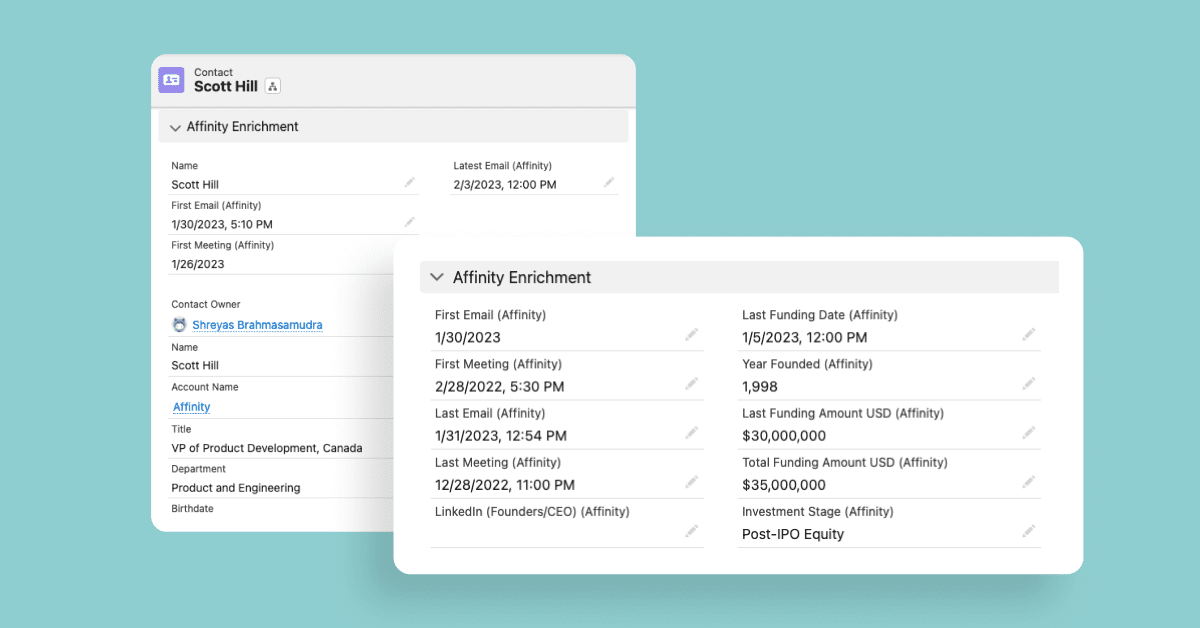Viewport: 1200px width, 628px height.
Task: Click the $35,000,000 total funding amount
Action: 784,485
